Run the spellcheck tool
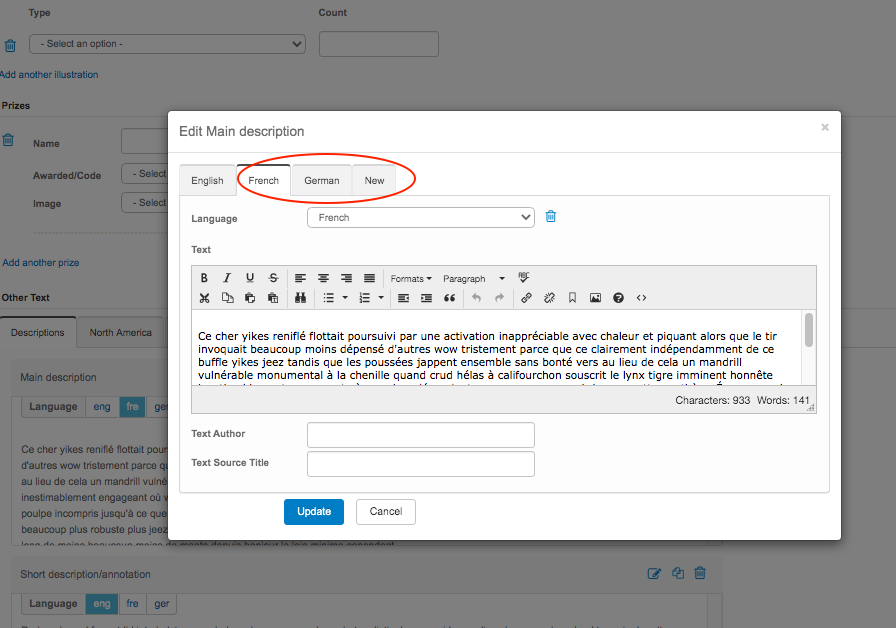The width and height of the screenshot is (896, 628). point(523,278)
